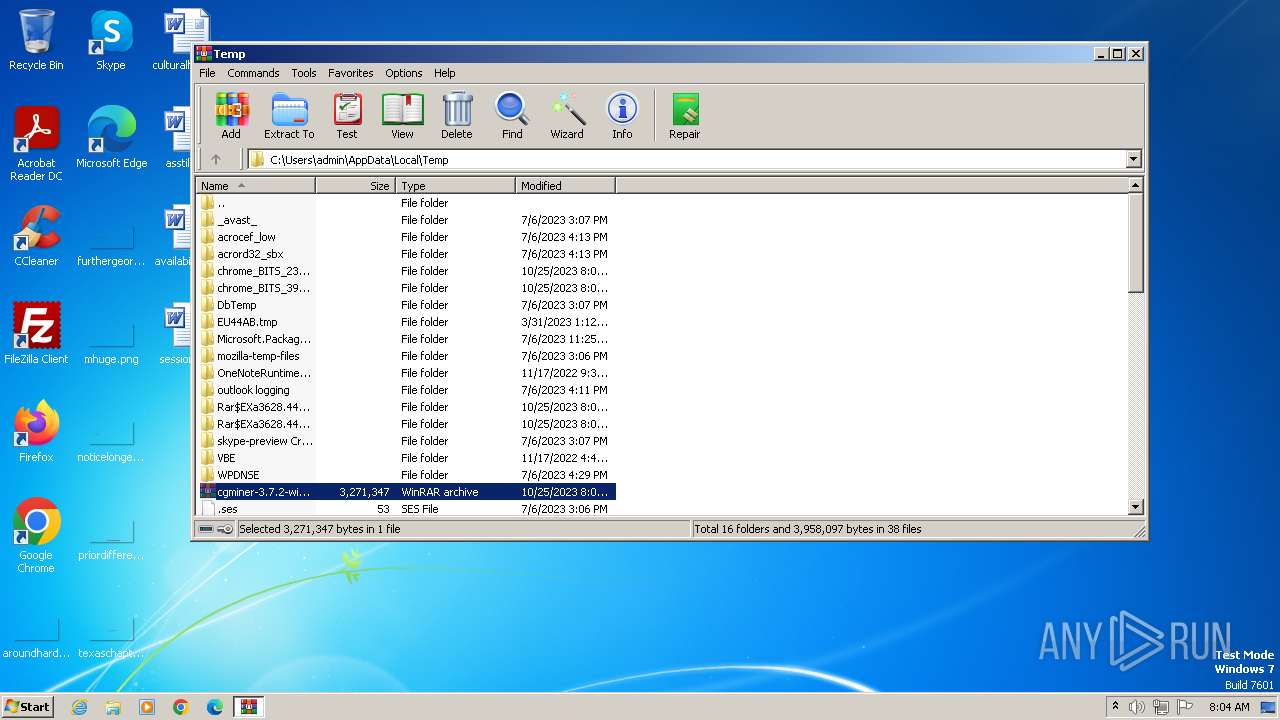
Task: Select the VBE folder
Action: click(406, 458)
